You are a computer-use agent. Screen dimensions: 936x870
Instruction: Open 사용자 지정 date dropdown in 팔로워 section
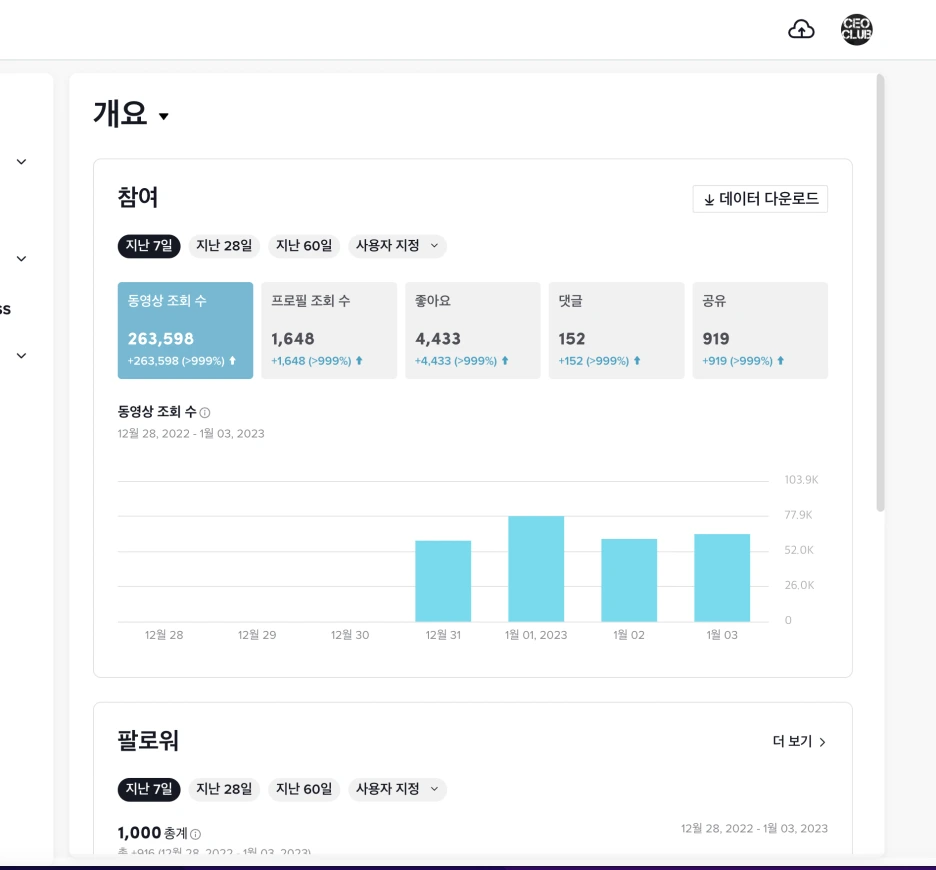(398, 789)
